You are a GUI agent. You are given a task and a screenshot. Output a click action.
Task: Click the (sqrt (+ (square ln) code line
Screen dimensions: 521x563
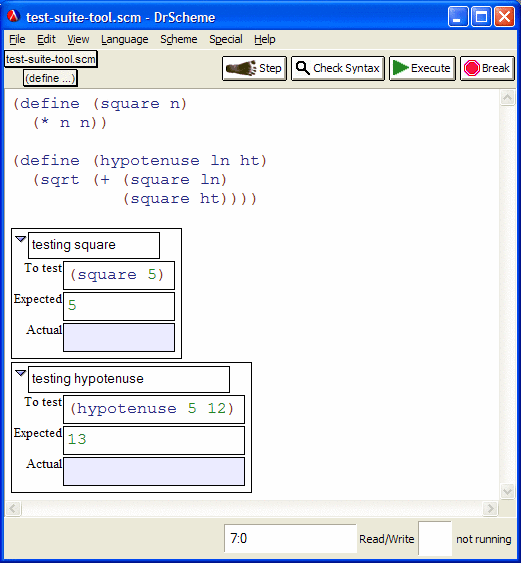click(x=130, y=180)
